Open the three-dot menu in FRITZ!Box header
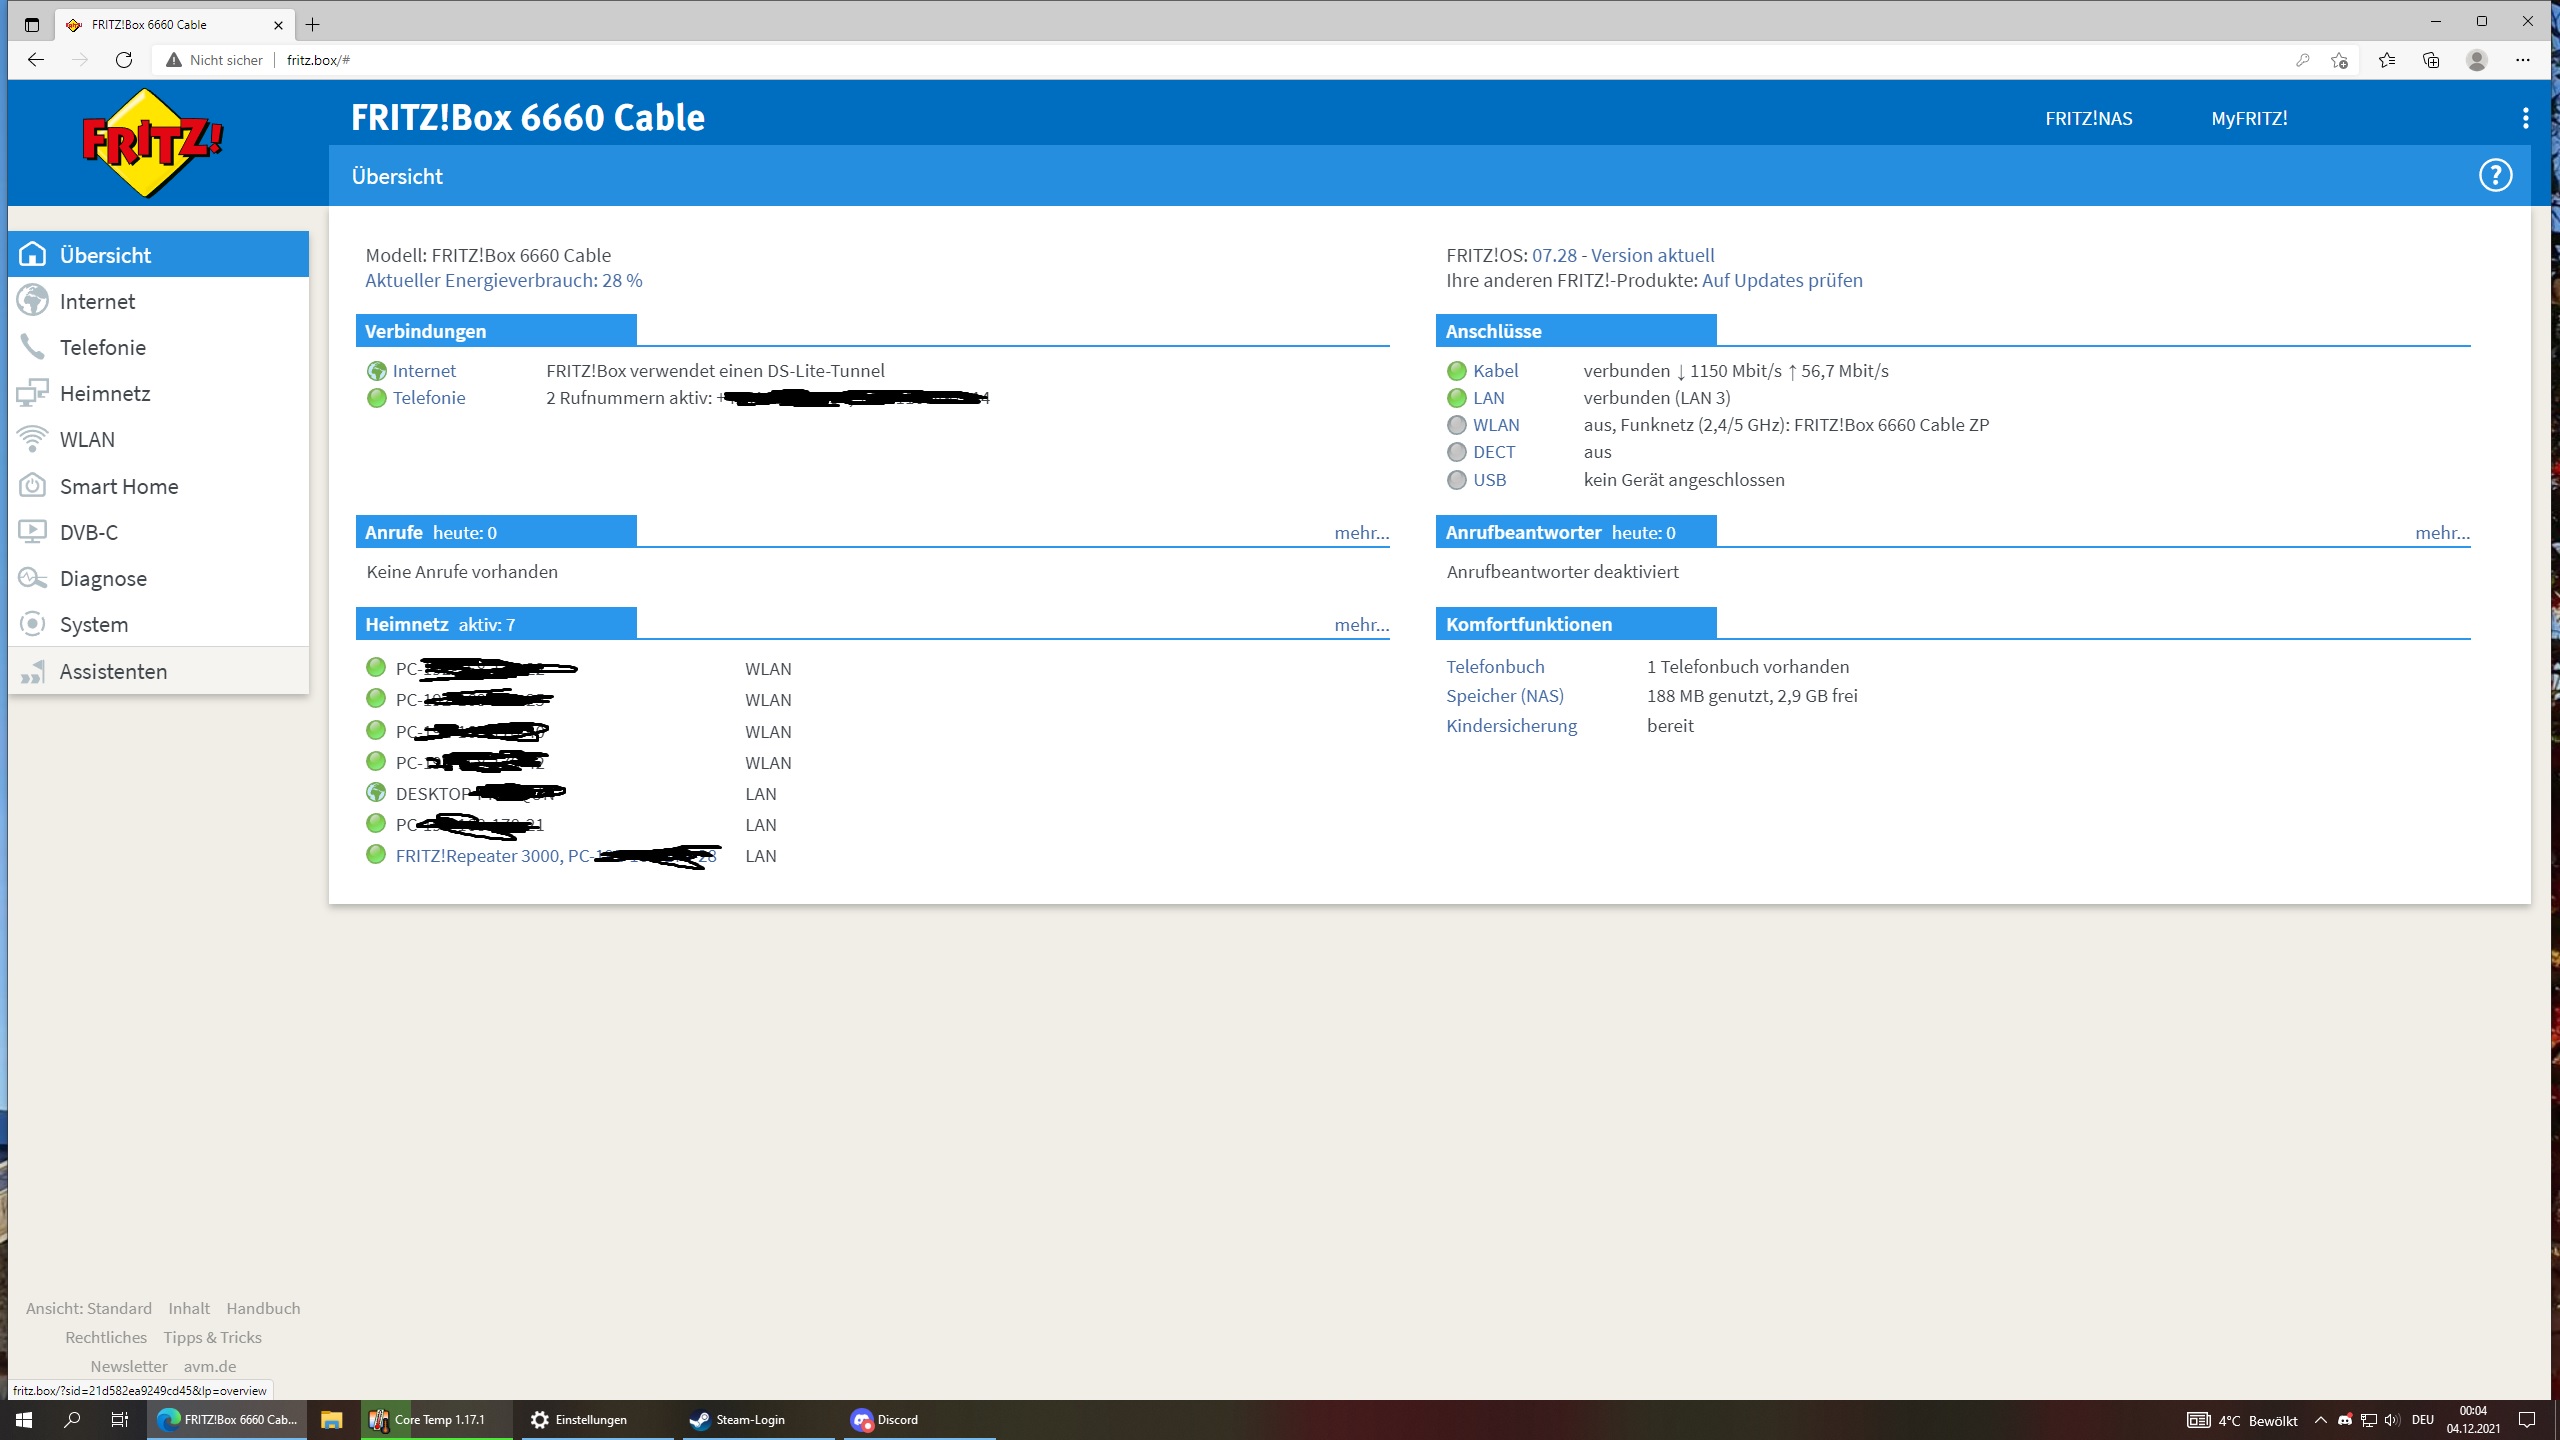 tap(2525, 118)
